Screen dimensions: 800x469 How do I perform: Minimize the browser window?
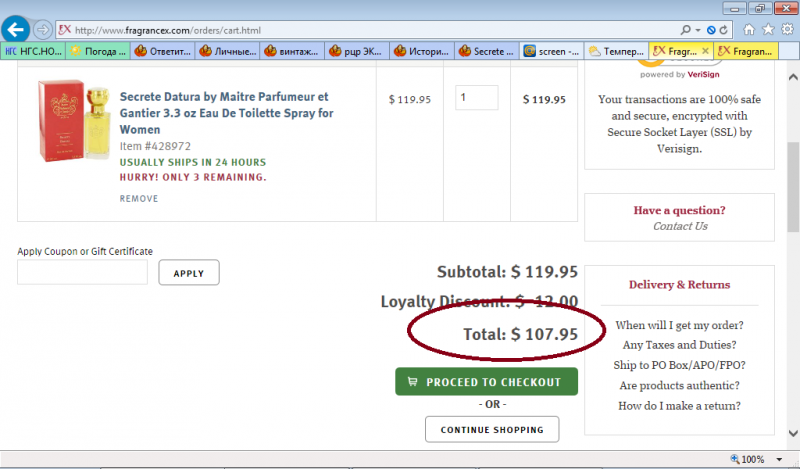pyautogui.click(x=735, y=8)
